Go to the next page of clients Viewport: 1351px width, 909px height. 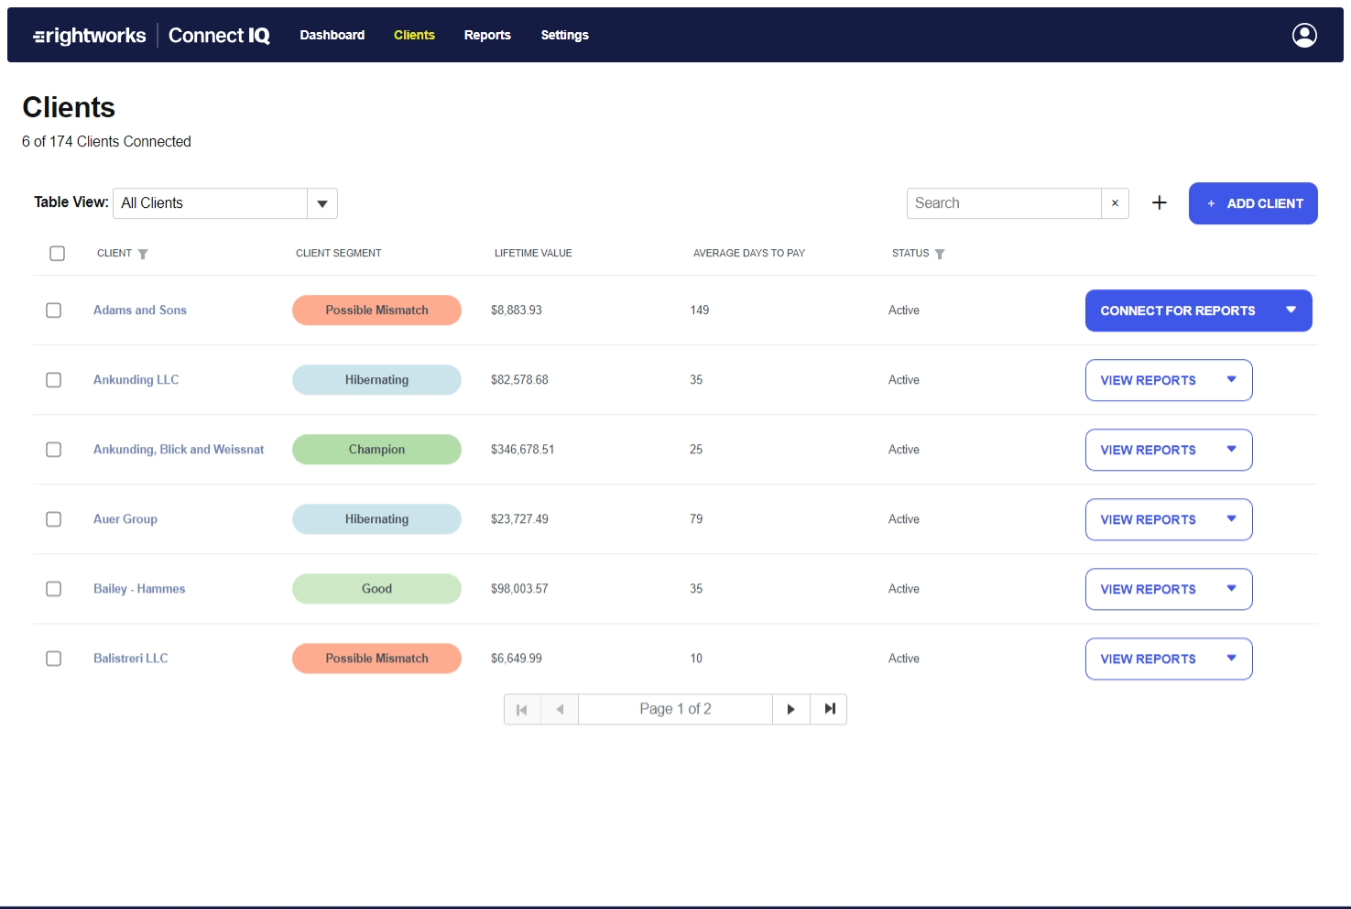[x=791, y=708]
